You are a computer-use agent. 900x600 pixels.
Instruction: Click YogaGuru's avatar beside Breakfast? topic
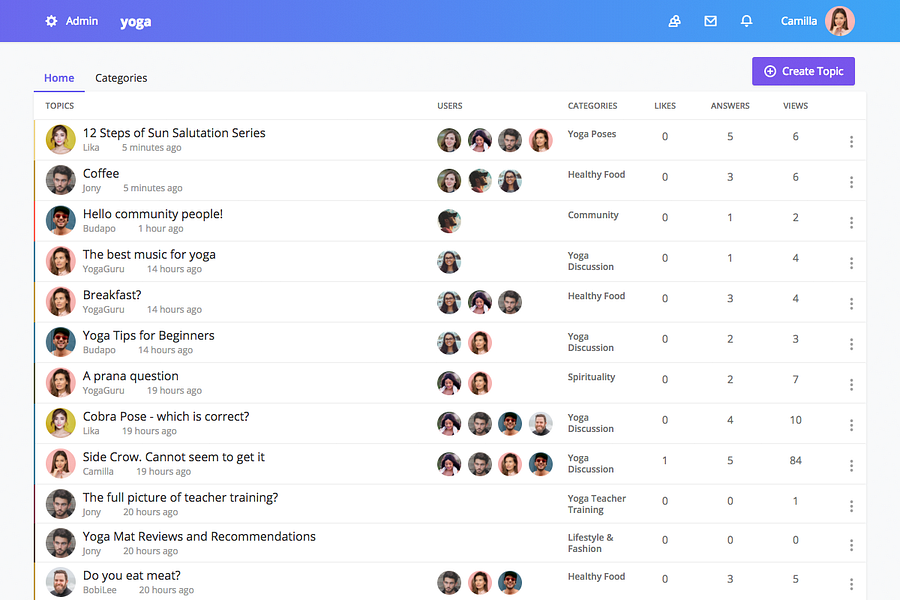(x=61, y=301)
